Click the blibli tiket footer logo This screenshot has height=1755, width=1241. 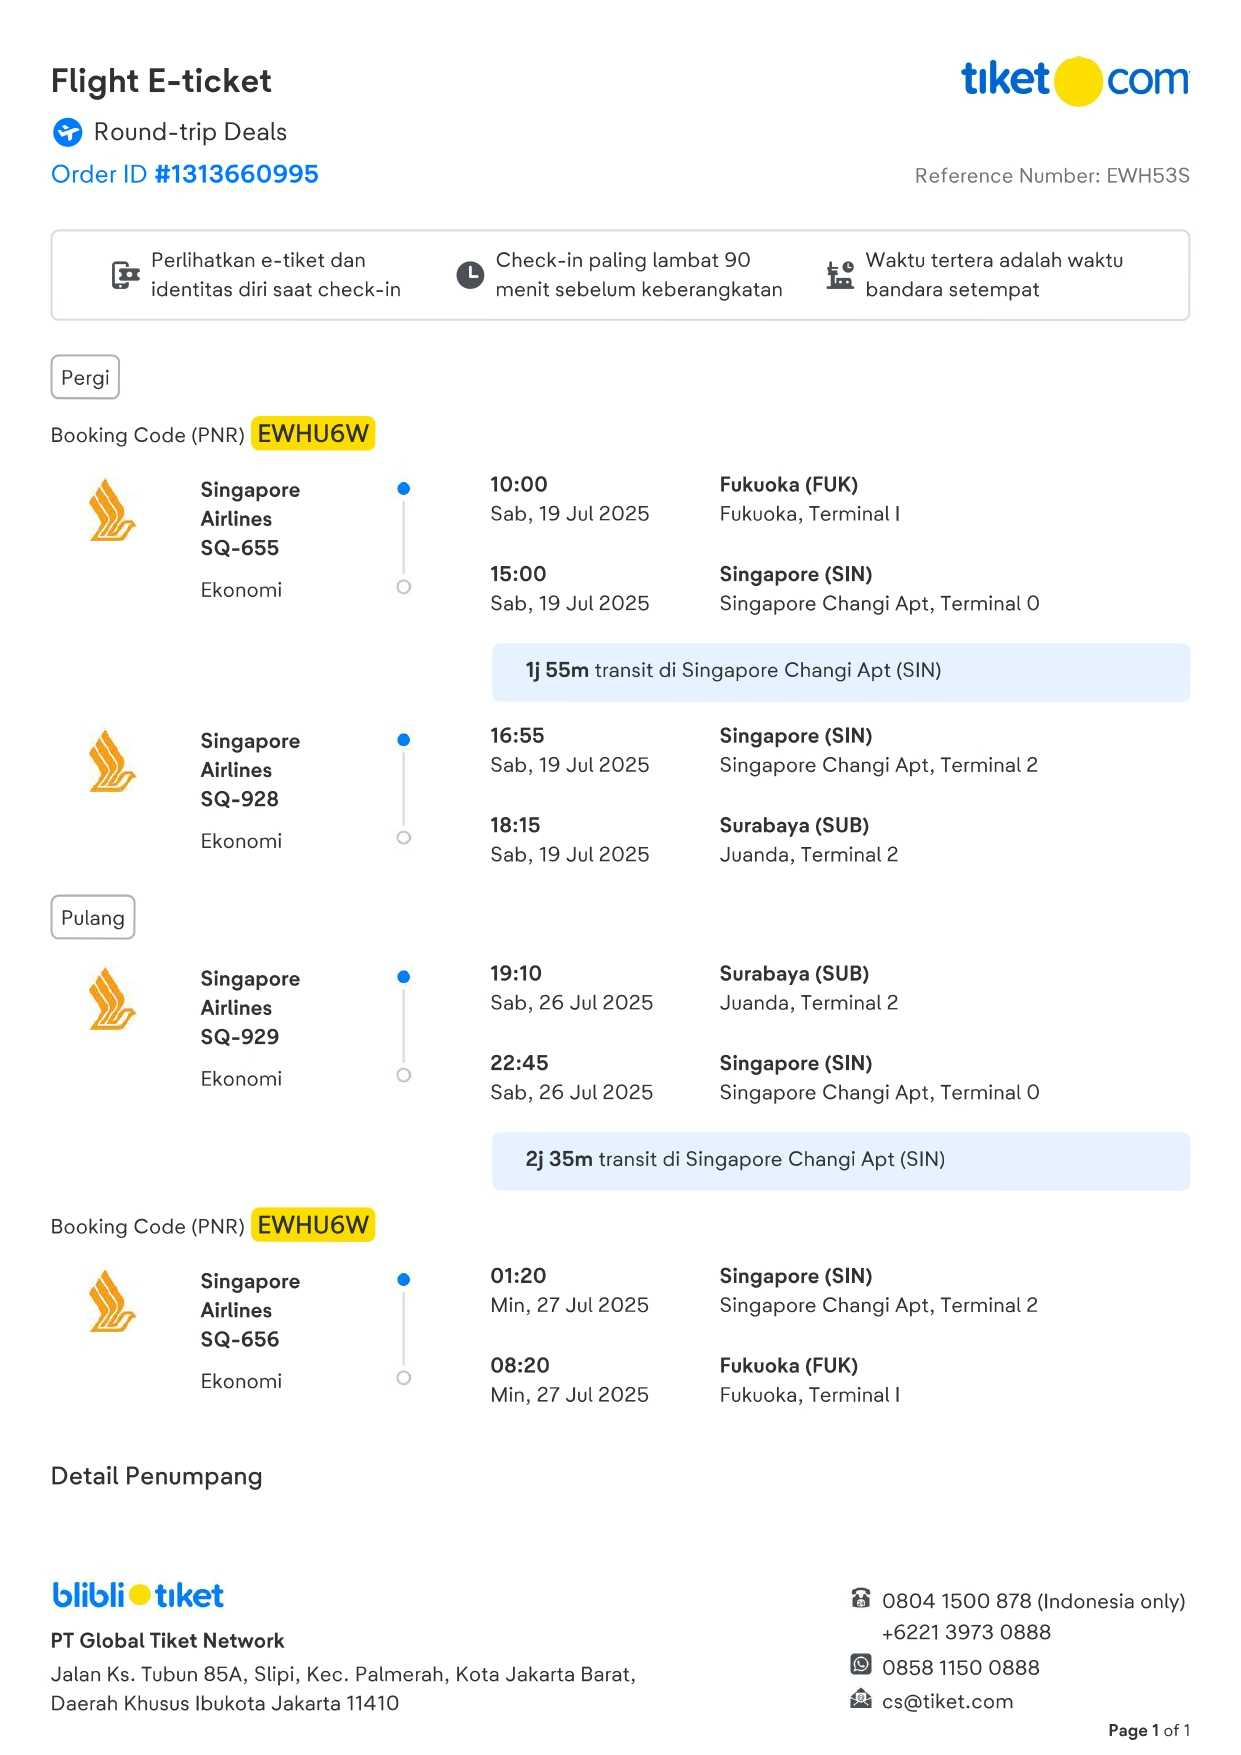point(138,1595)
